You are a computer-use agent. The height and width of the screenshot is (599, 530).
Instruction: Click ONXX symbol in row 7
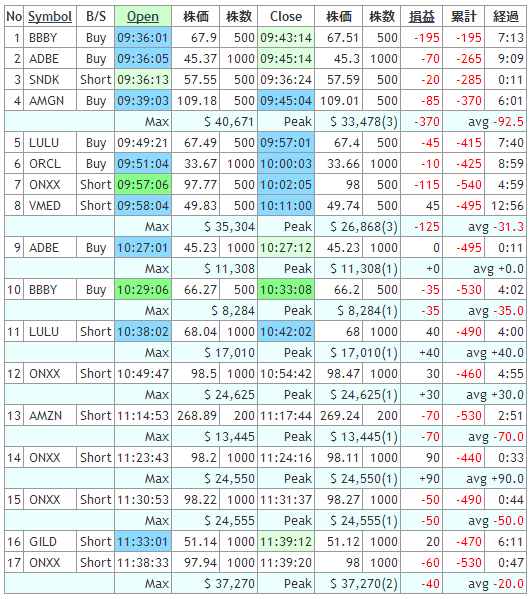pyautogui.click(x=45, y=185)
